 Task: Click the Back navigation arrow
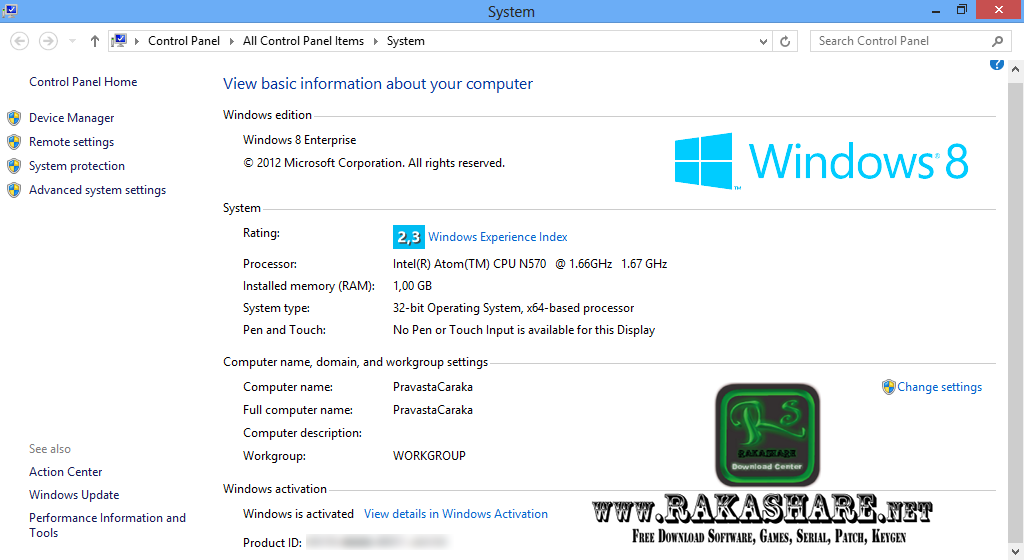[20, 41]
